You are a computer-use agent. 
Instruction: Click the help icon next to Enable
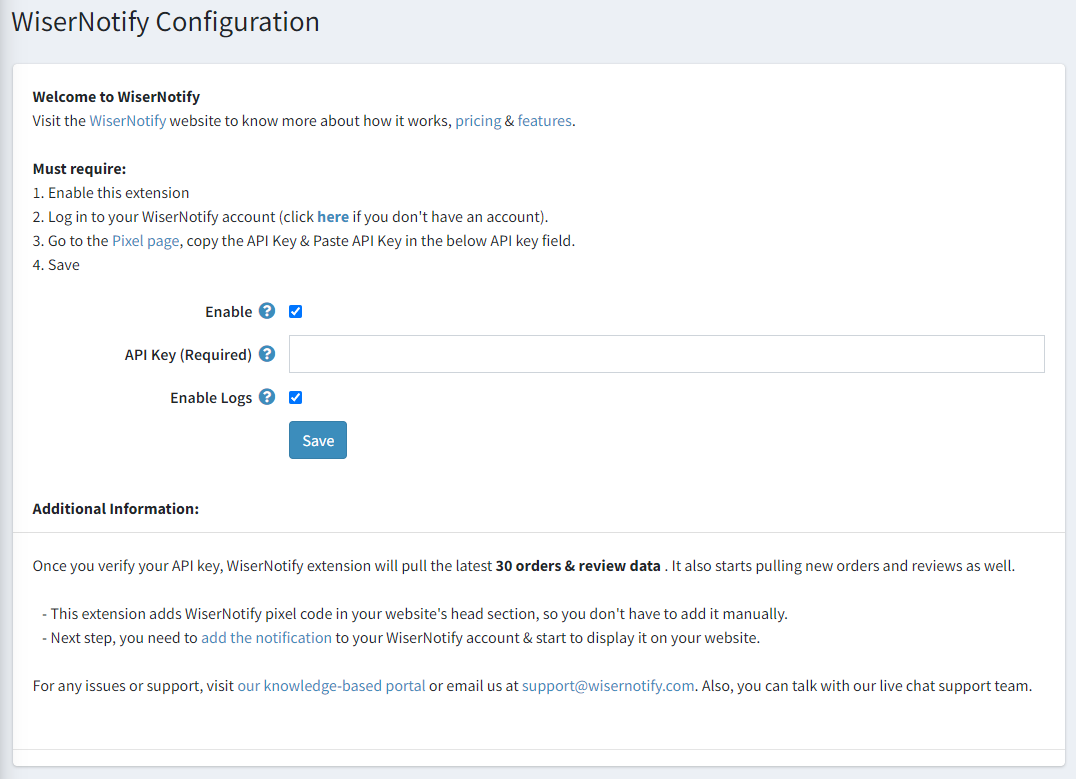point(267,311)
